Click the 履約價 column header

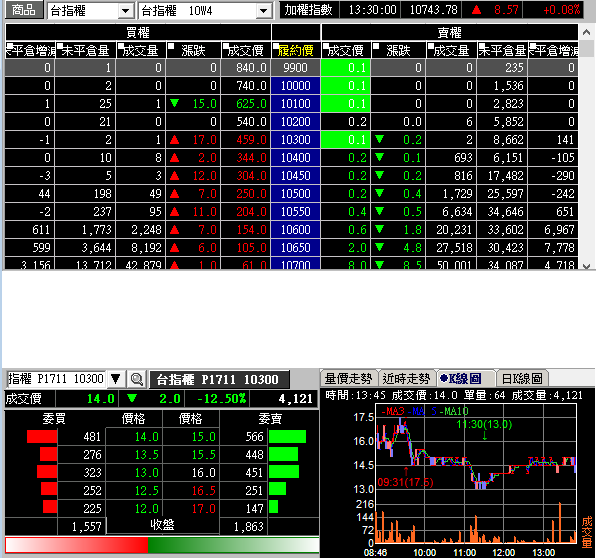click(x=296, y=50)
